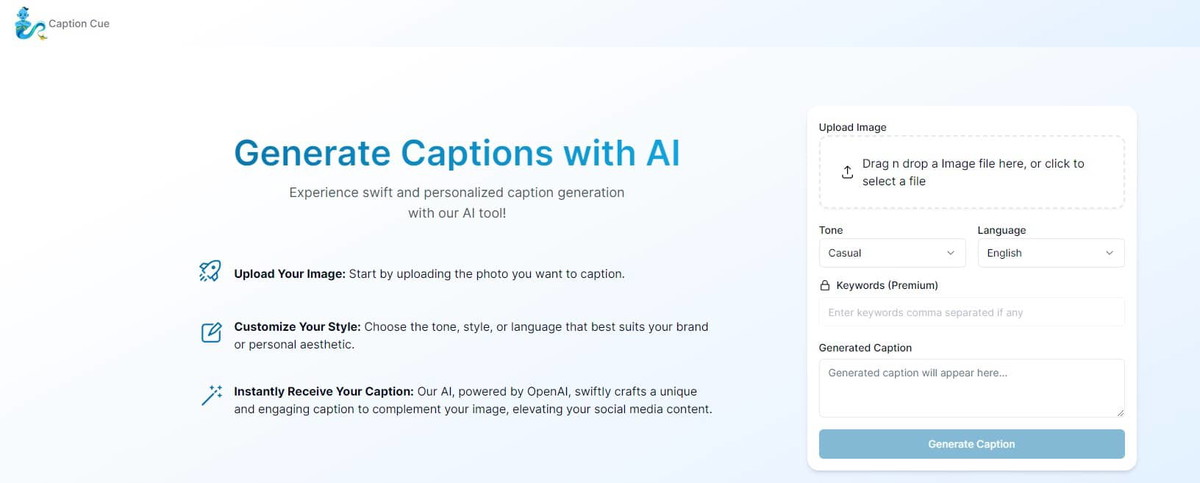
Task: Click the Upload Image label
Action: click(852, 127)
